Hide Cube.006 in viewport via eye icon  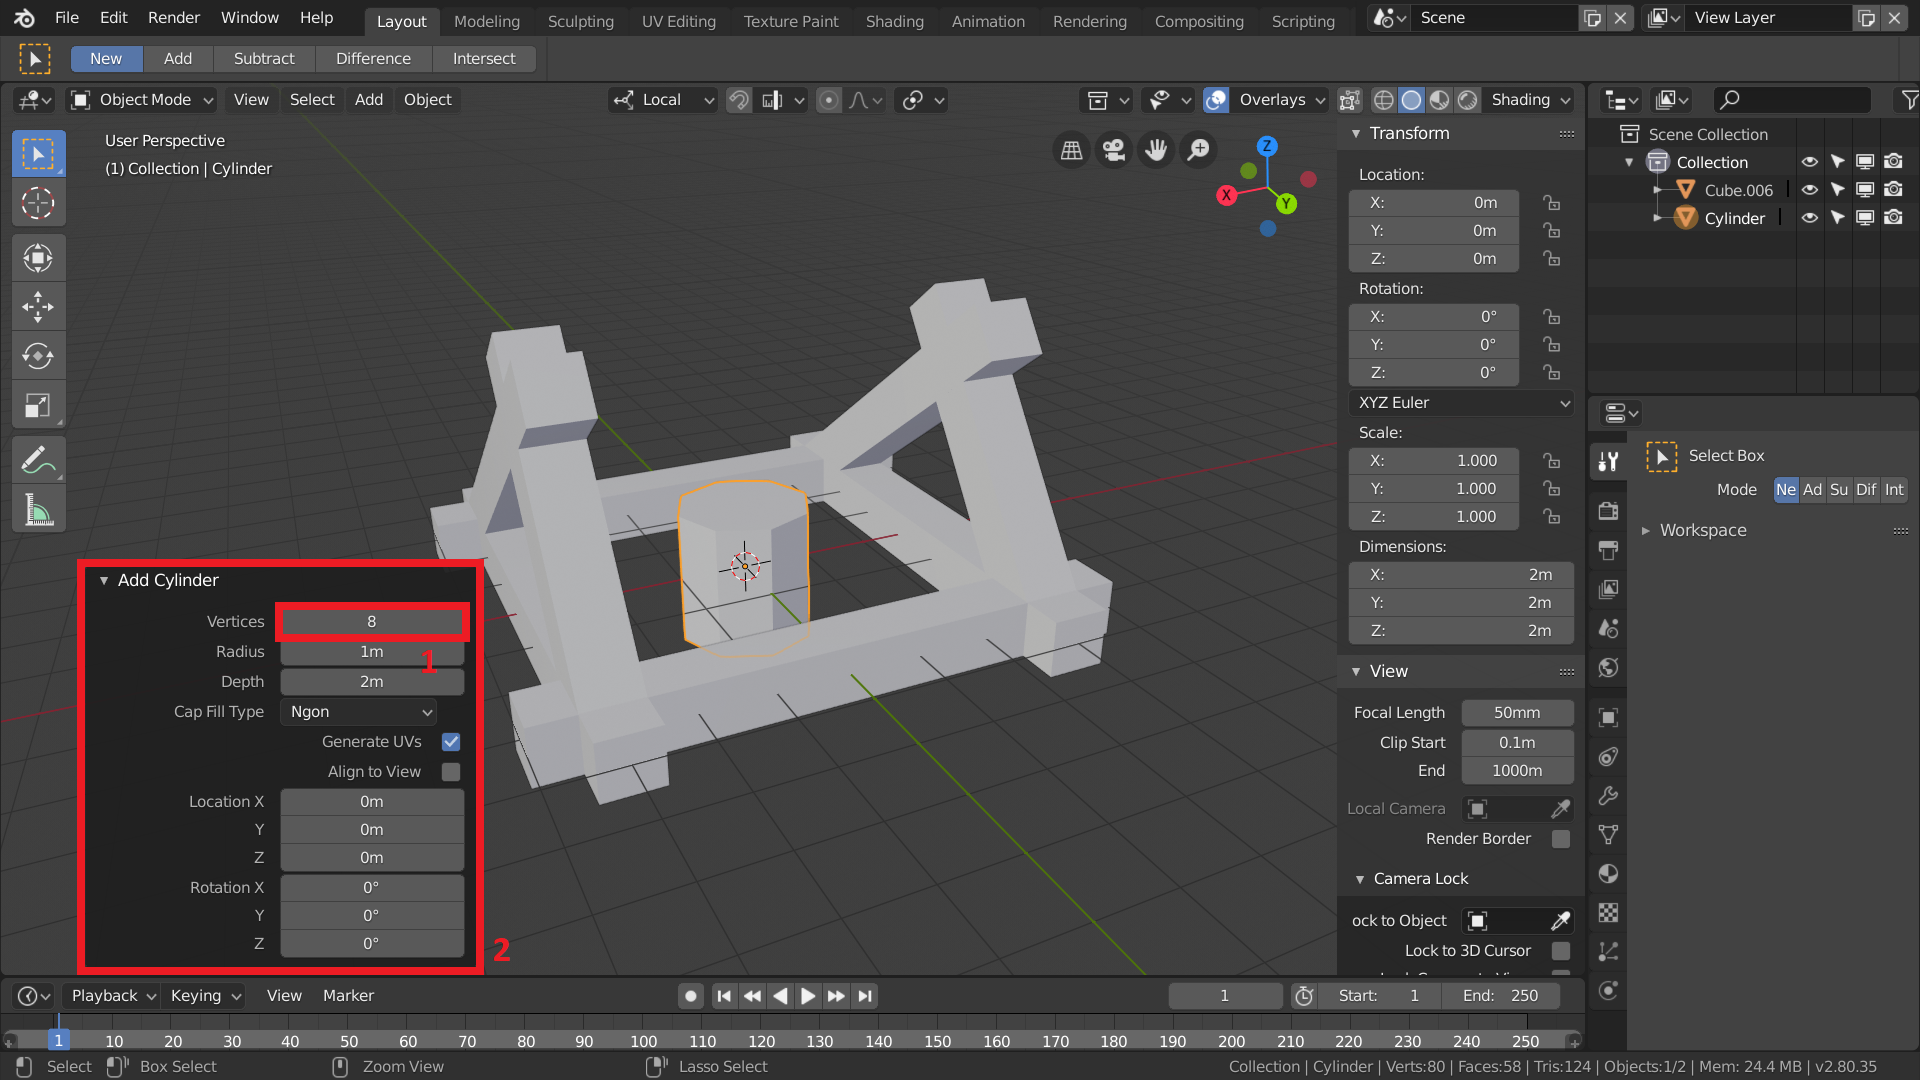(x=1809, y=190)
